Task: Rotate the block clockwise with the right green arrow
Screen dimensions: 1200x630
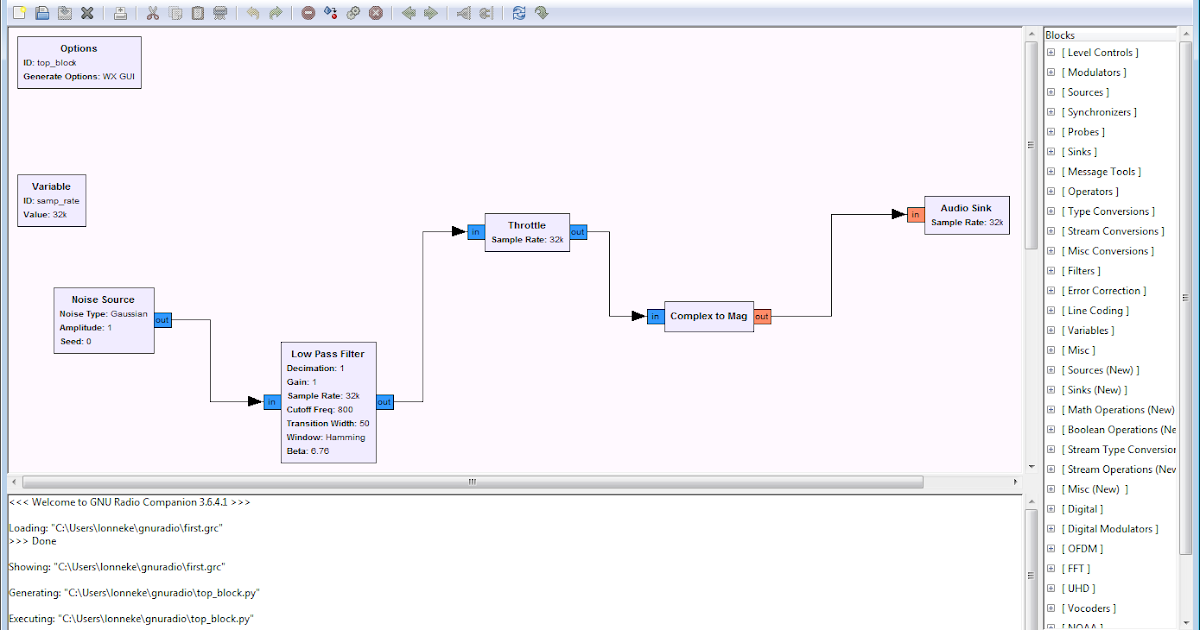Action: click(x=430, y=13)
